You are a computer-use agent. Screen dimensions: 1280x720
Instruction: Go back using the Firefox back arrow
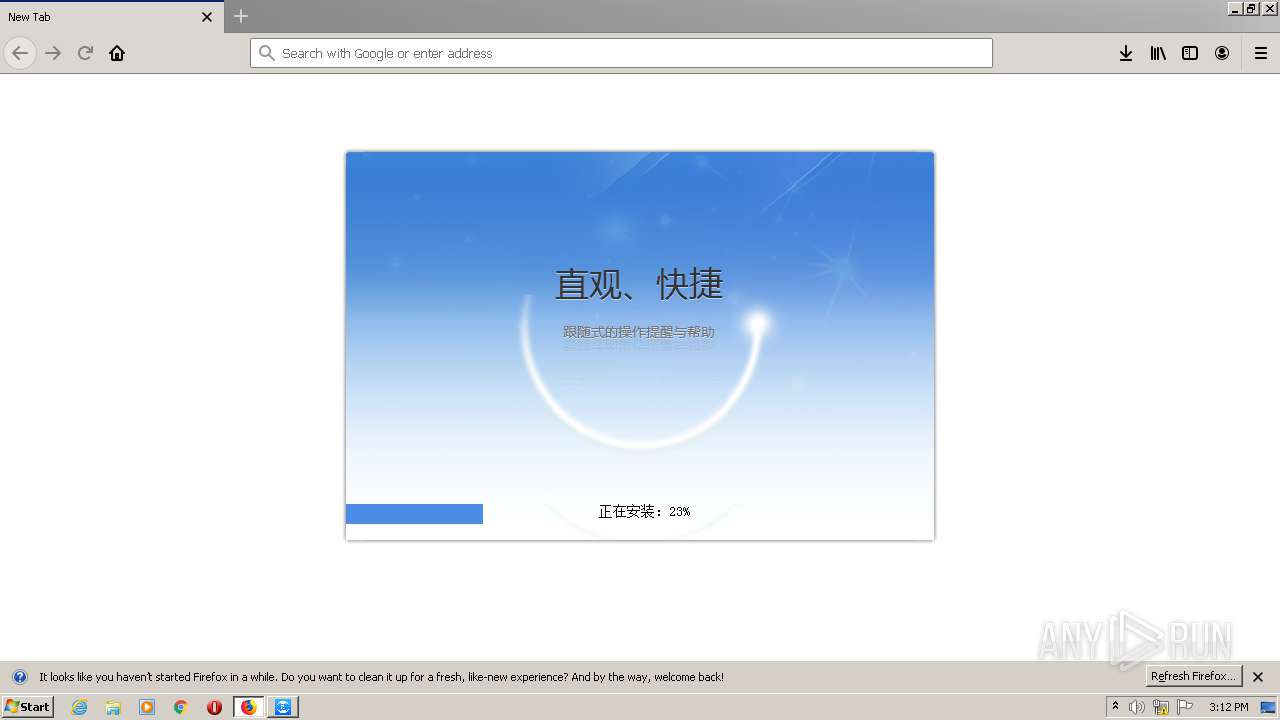point(20,53)
